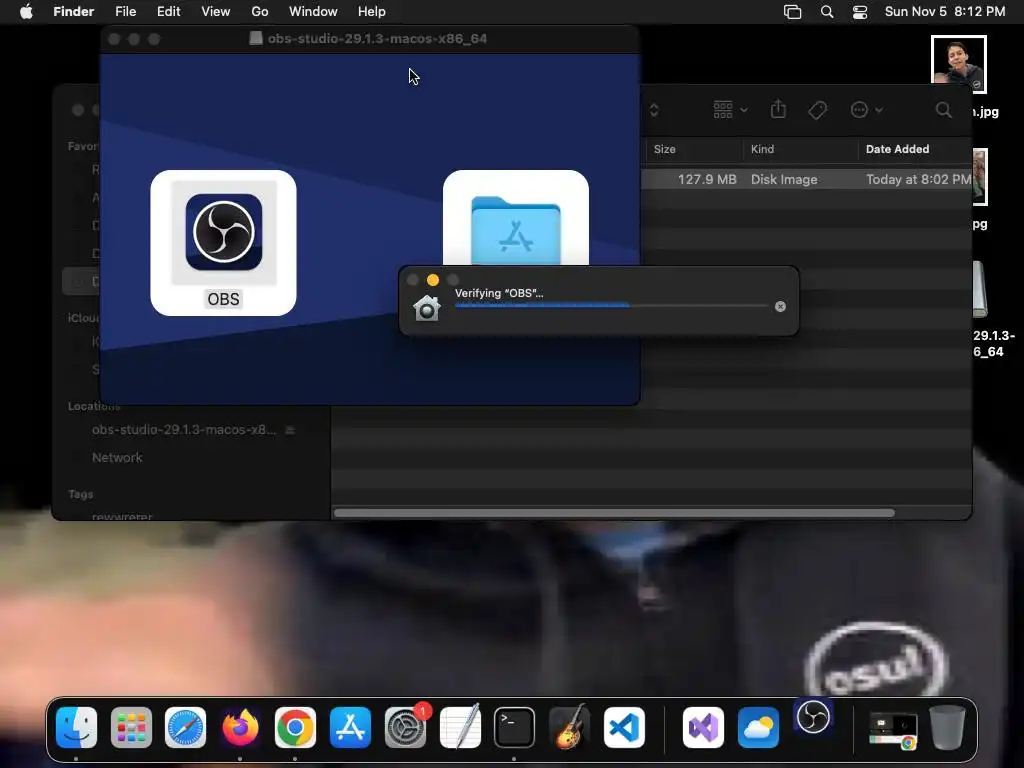Open the Apple menu
The height and width of the screenshot is (768, 1024).
click(26, 12)
